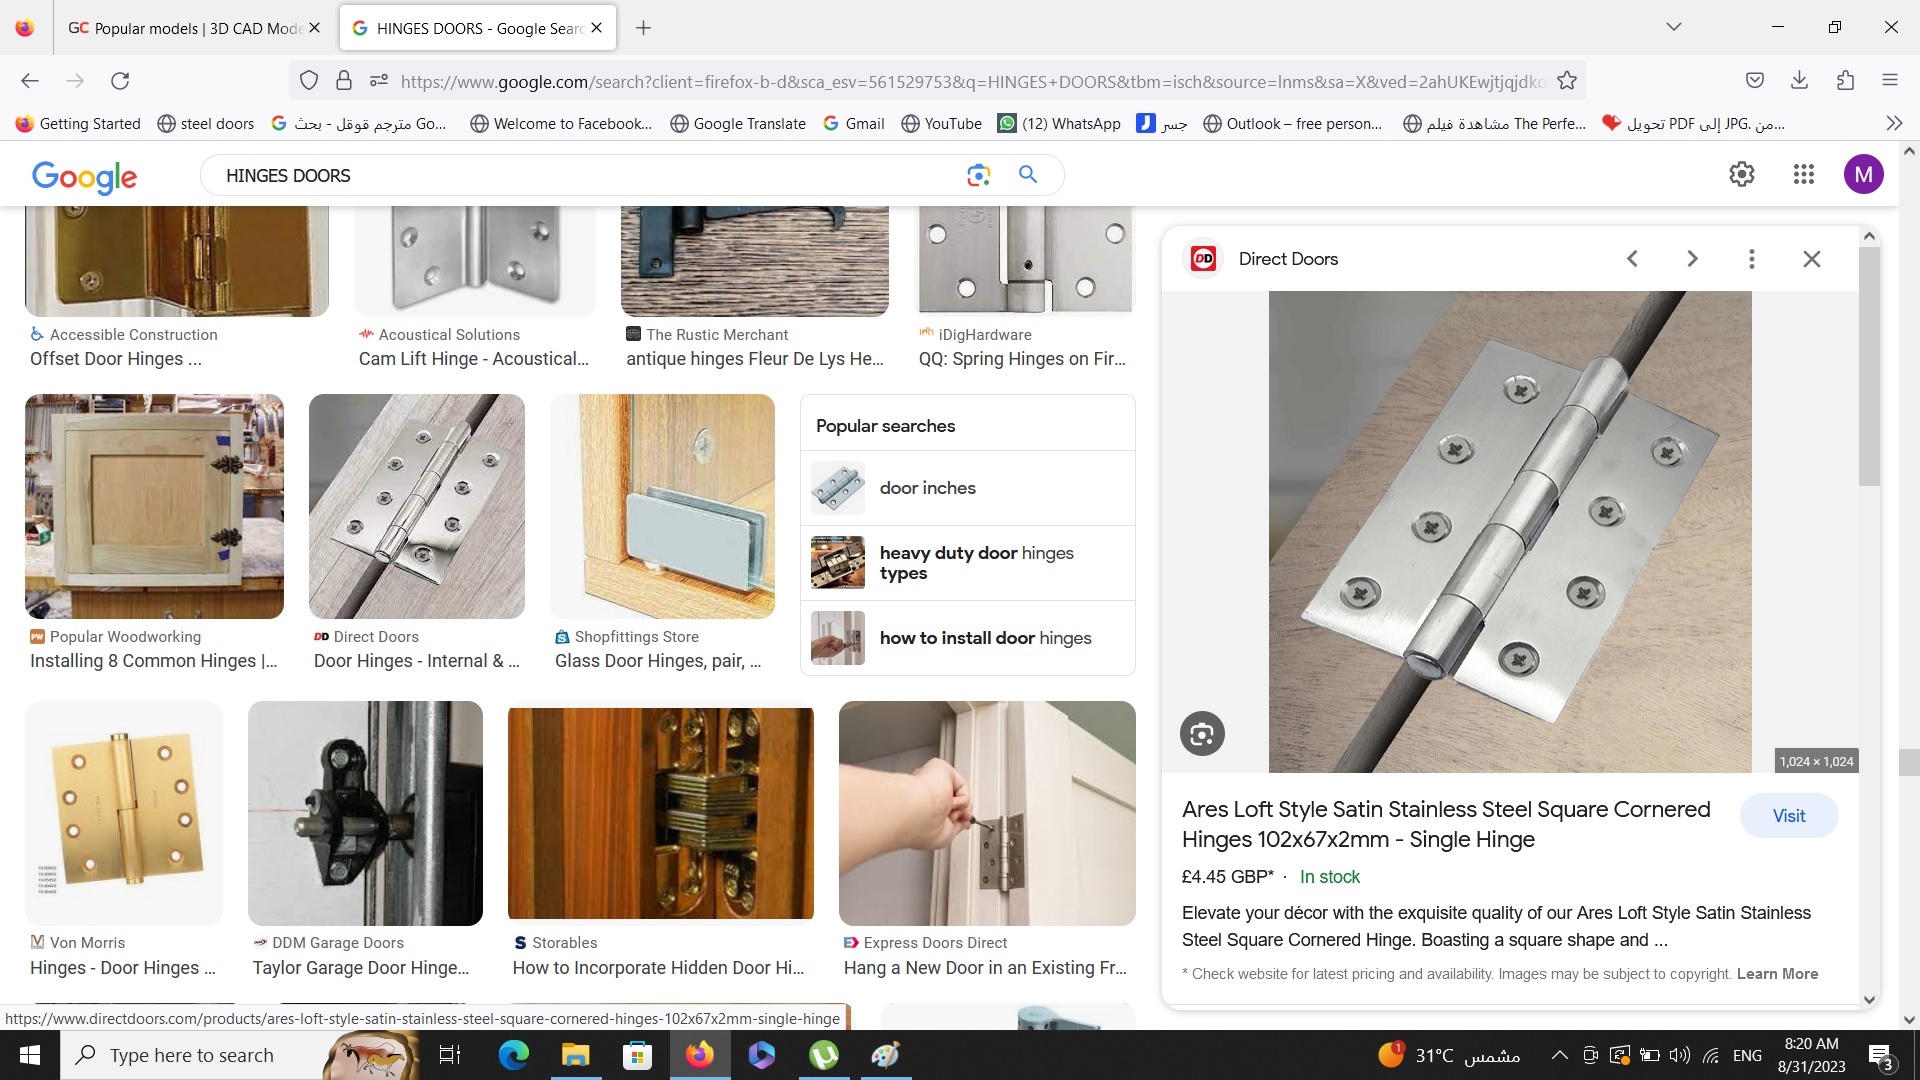Search inside image with Lens button
The height and width of the screenshot is (1080, 1920).
(x=1202, y=734)
